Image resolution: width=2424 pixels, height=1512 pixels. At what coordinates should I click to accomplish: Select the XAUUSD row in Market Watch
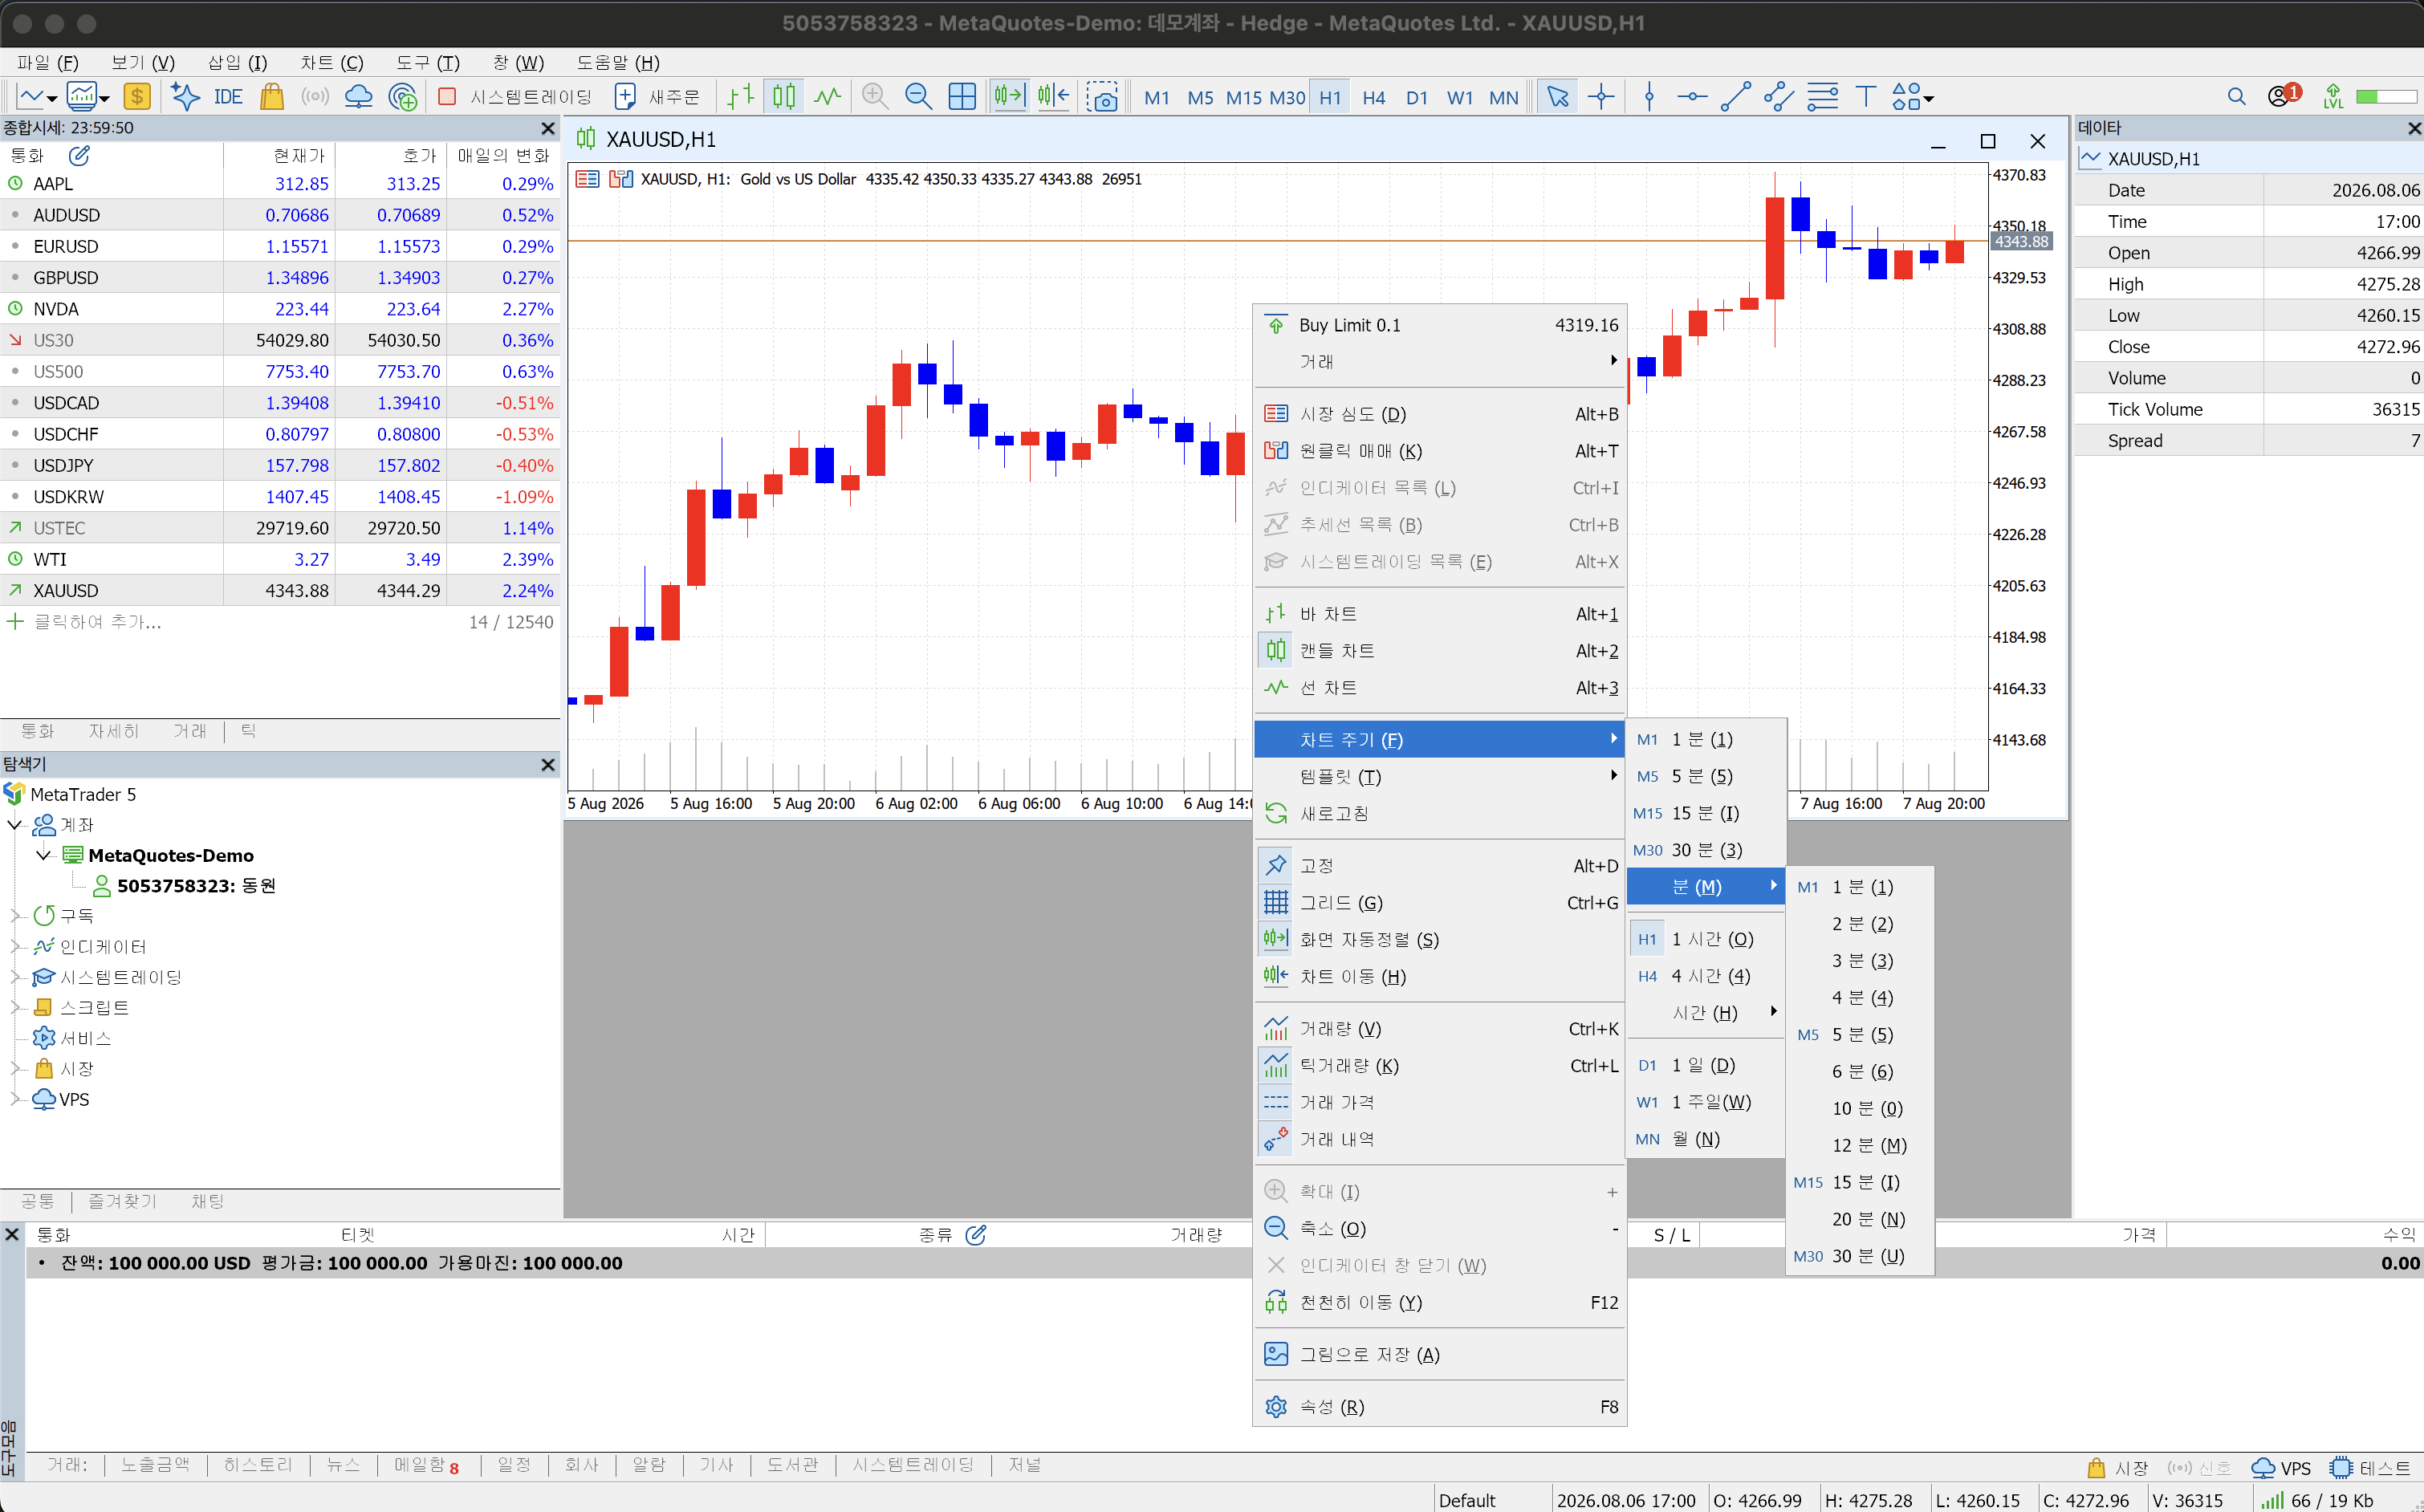pyautogui.click(x=280, y=591)
